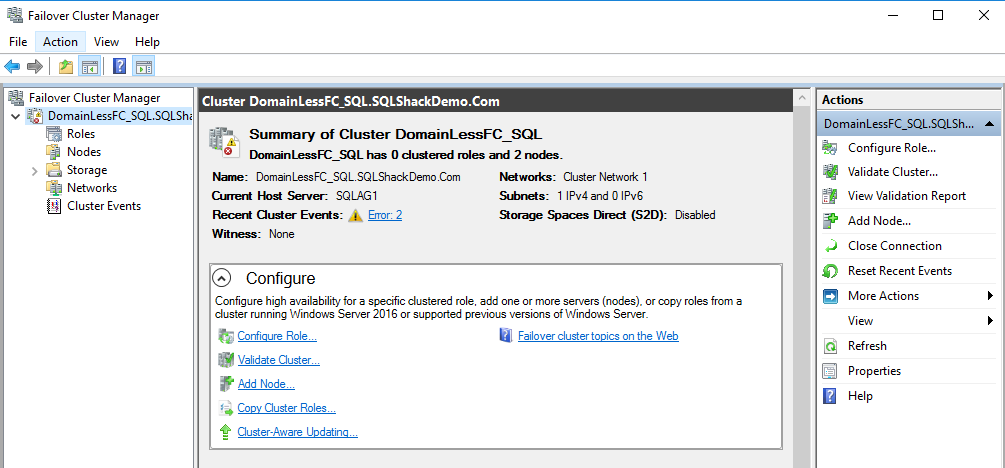The image size is (1005, 468).
Task: Click the Add Node icon in center pane
Action: pos(226,383)
